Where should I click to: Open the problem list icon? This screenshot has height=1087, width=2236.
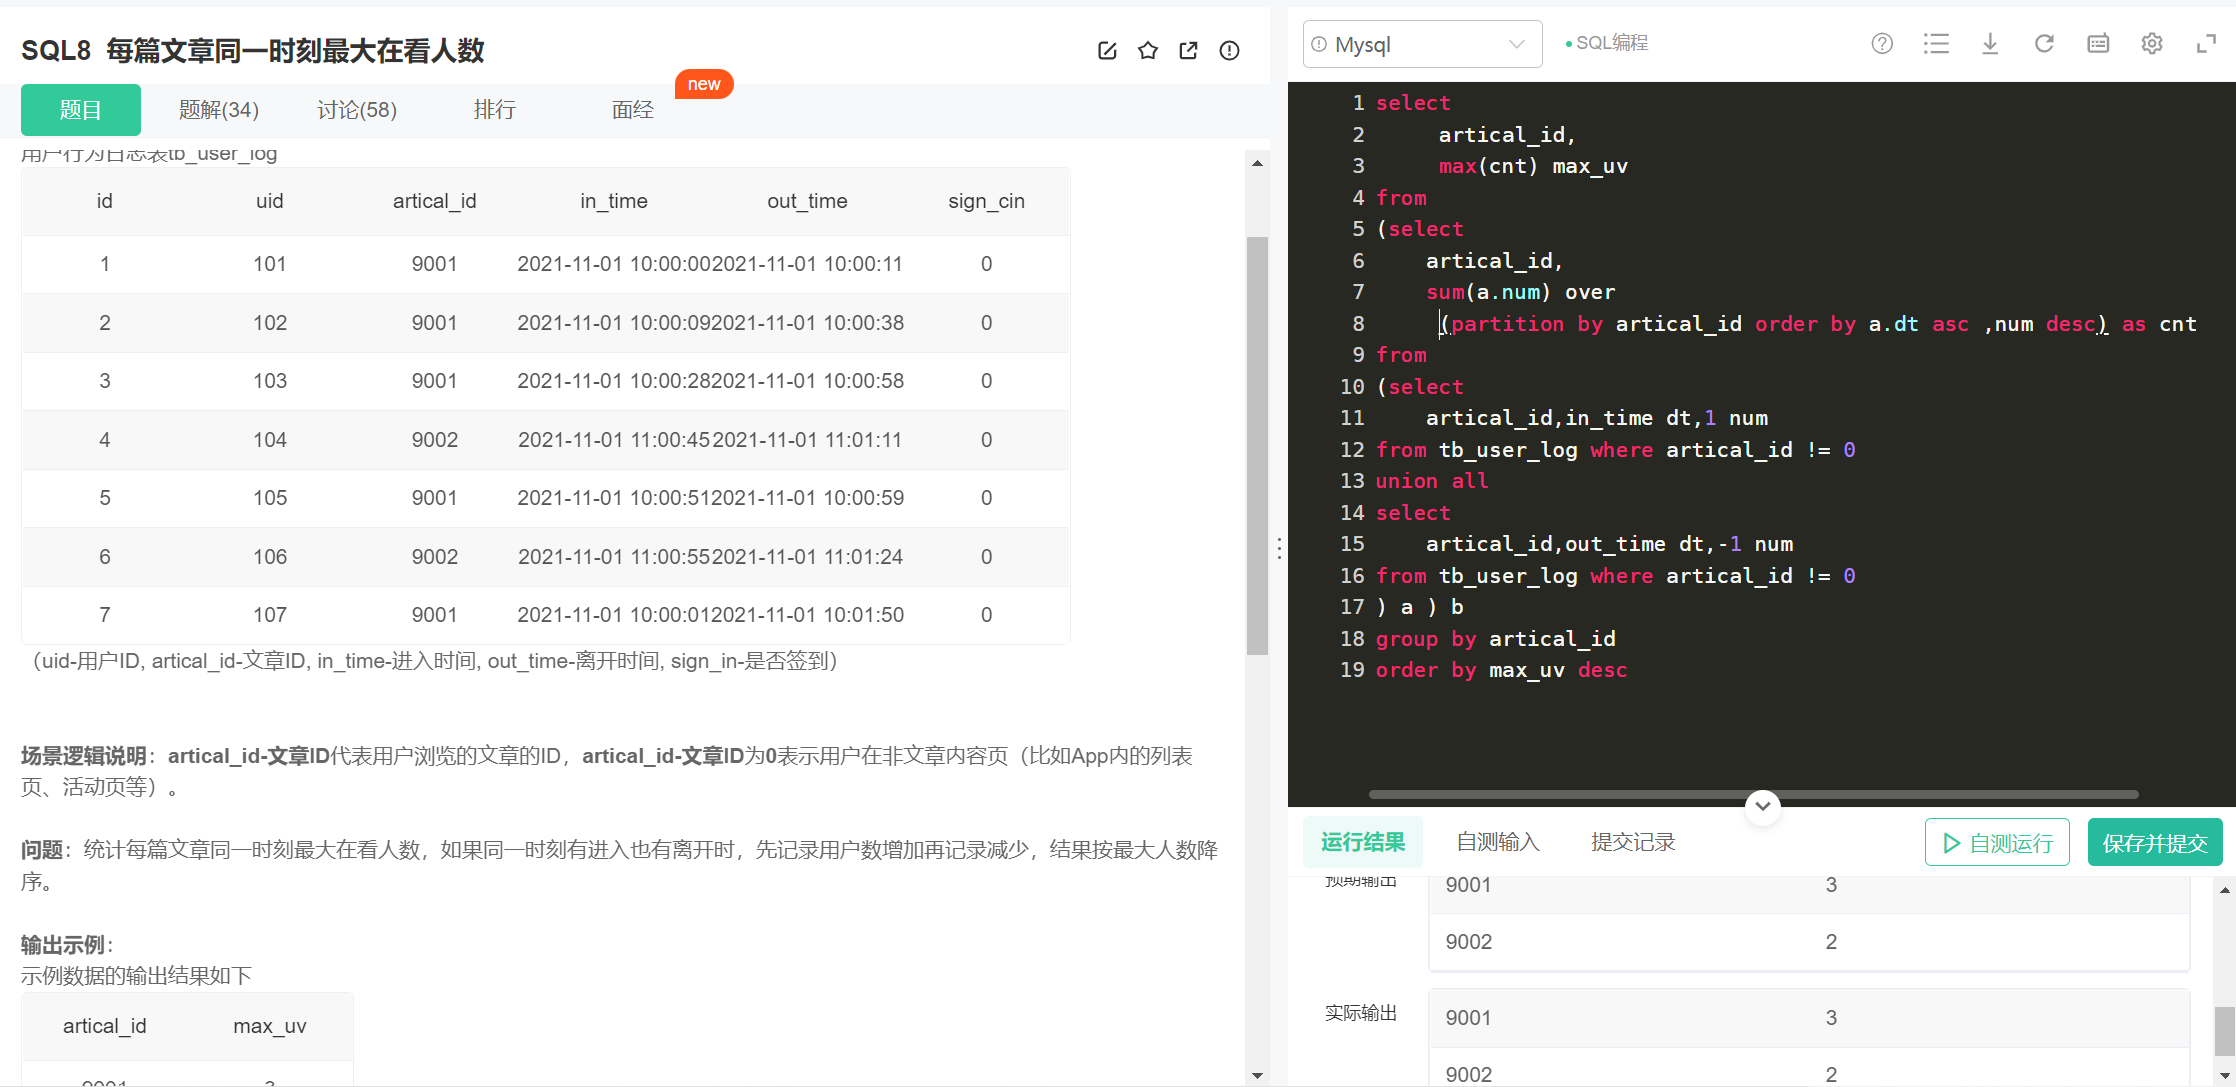point(1936,44)
